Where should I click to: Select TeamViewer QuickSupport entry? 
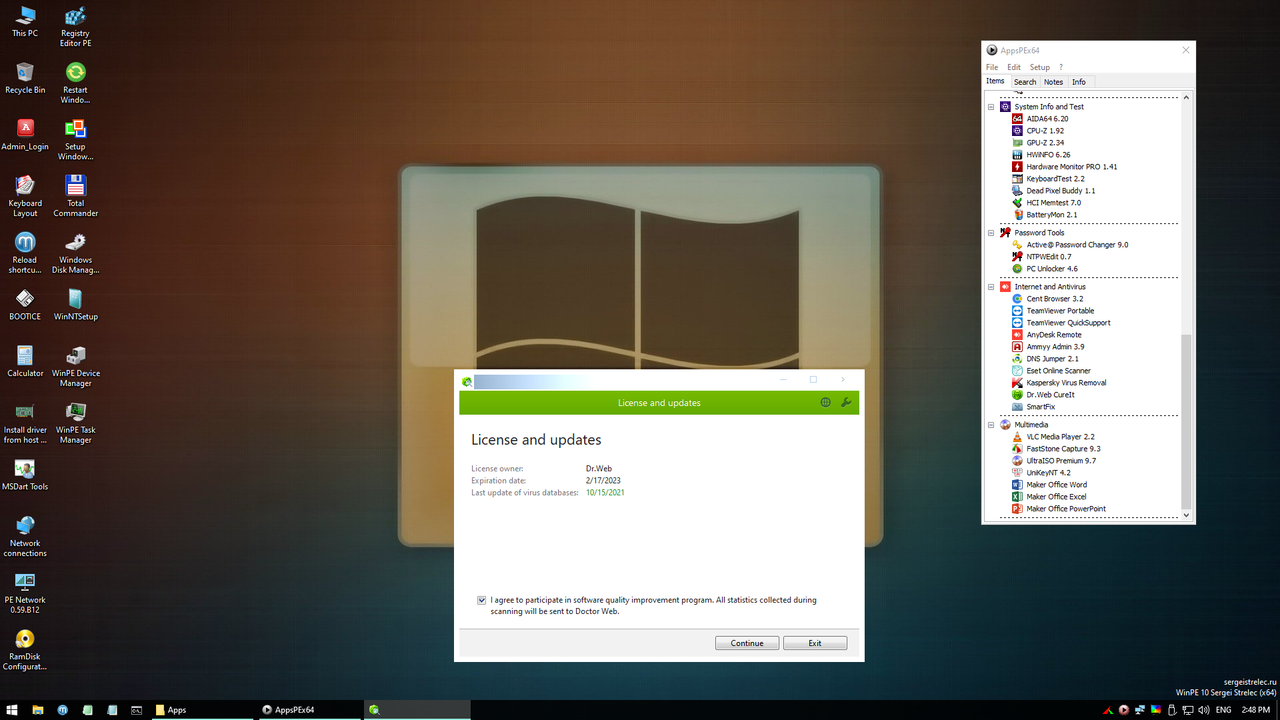pos(1061,322)
